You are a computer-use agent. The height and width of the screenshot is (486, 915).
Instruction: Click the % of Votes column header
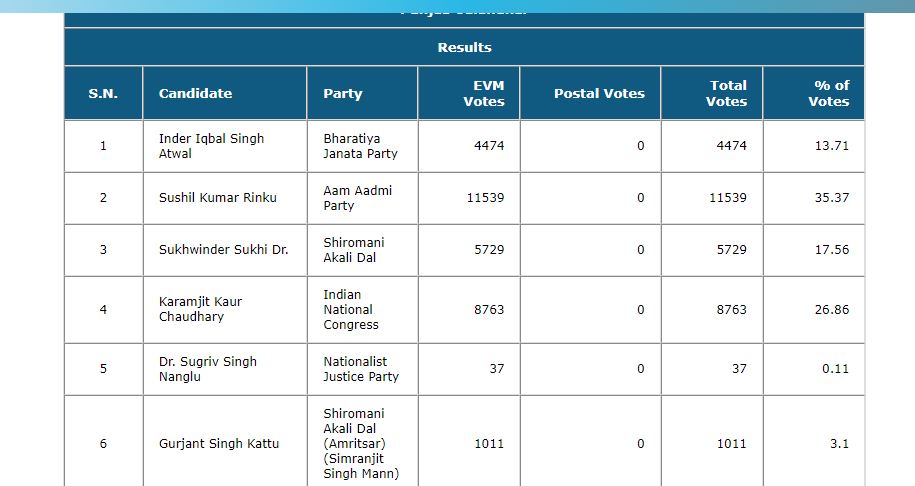coord(829,93)
